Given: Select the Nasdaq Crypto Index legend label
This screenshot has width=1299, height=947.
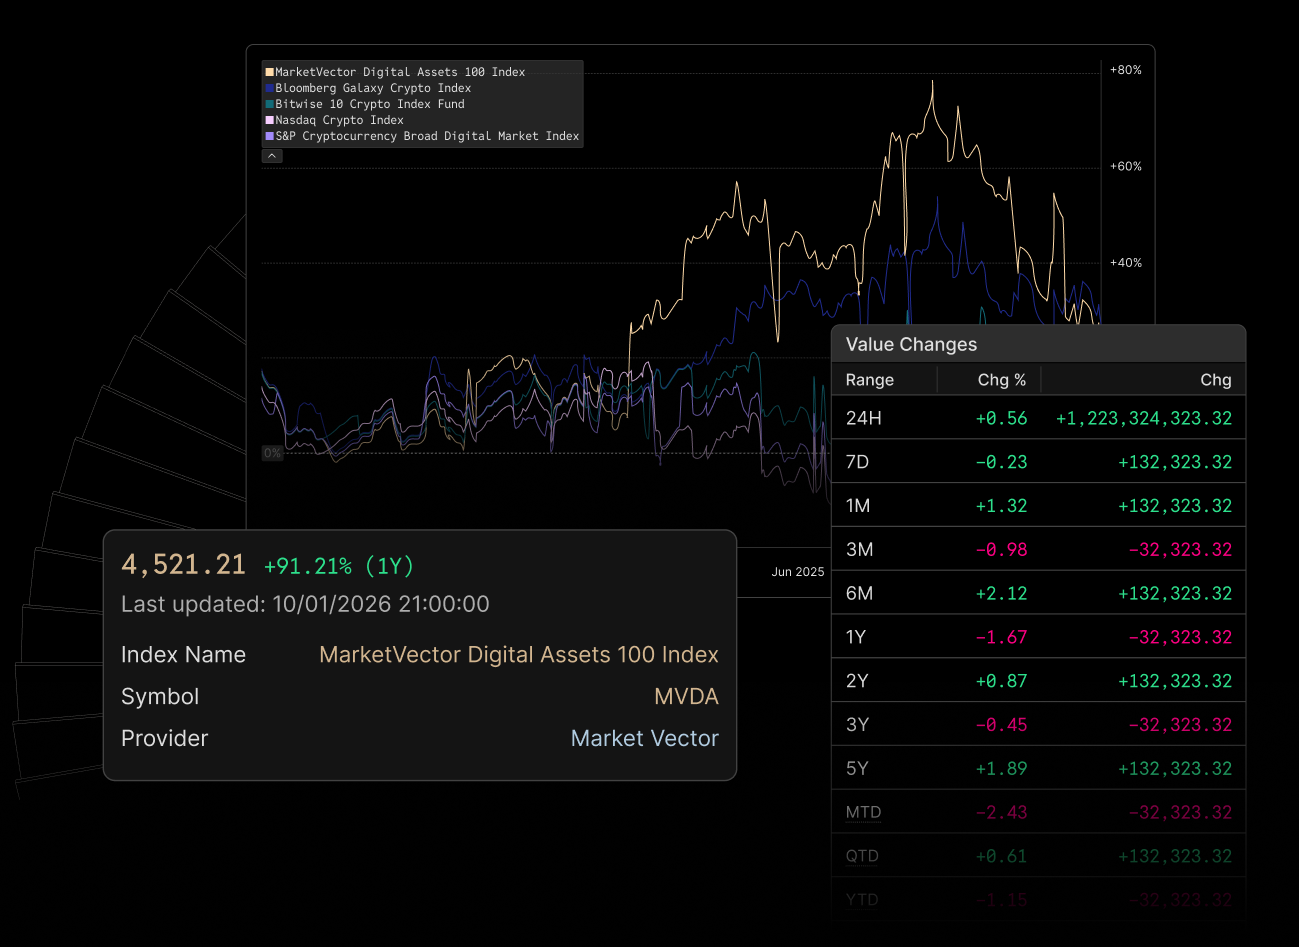Looking at the screenshot, I should pos(340,120).
